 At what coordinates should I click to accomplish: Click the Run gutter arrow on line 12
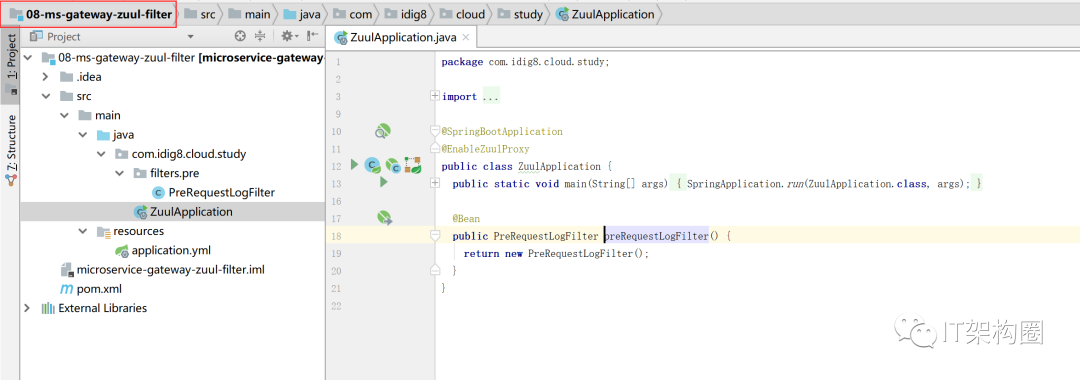pyautogui.click(x=354, y=165)
